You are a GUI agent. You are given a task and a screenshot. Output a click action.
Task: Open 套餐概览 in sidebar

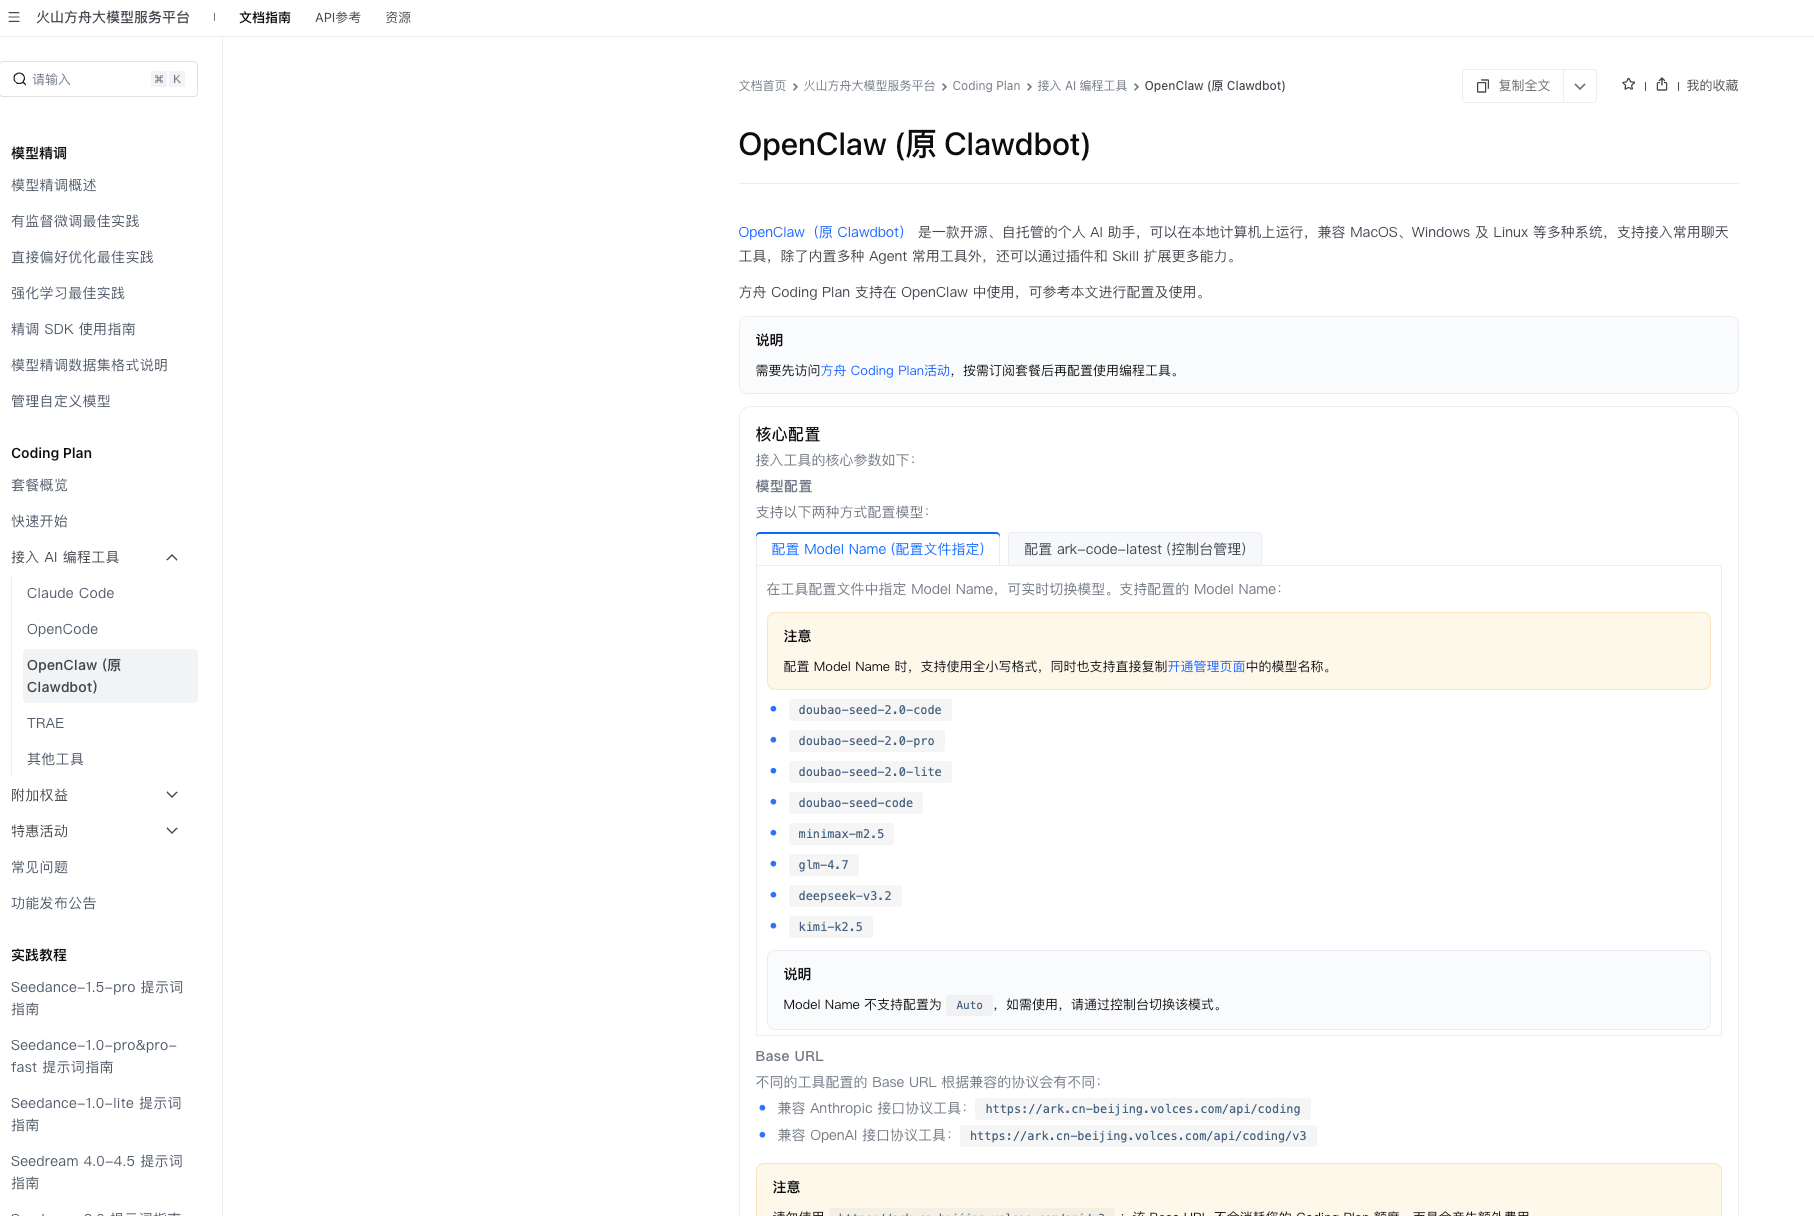pyautogui.click(x=40, y=485)
